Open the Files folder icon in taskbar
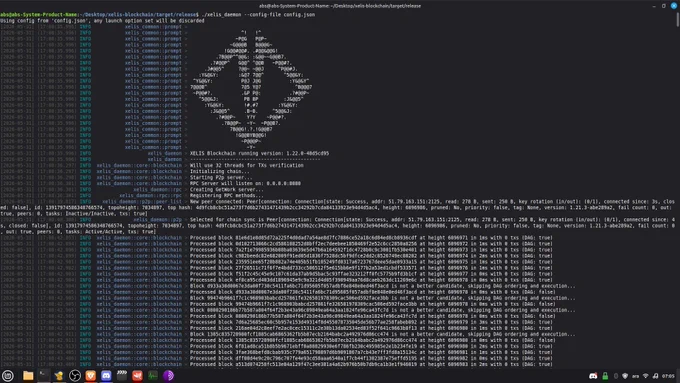 tap(28, 376)
